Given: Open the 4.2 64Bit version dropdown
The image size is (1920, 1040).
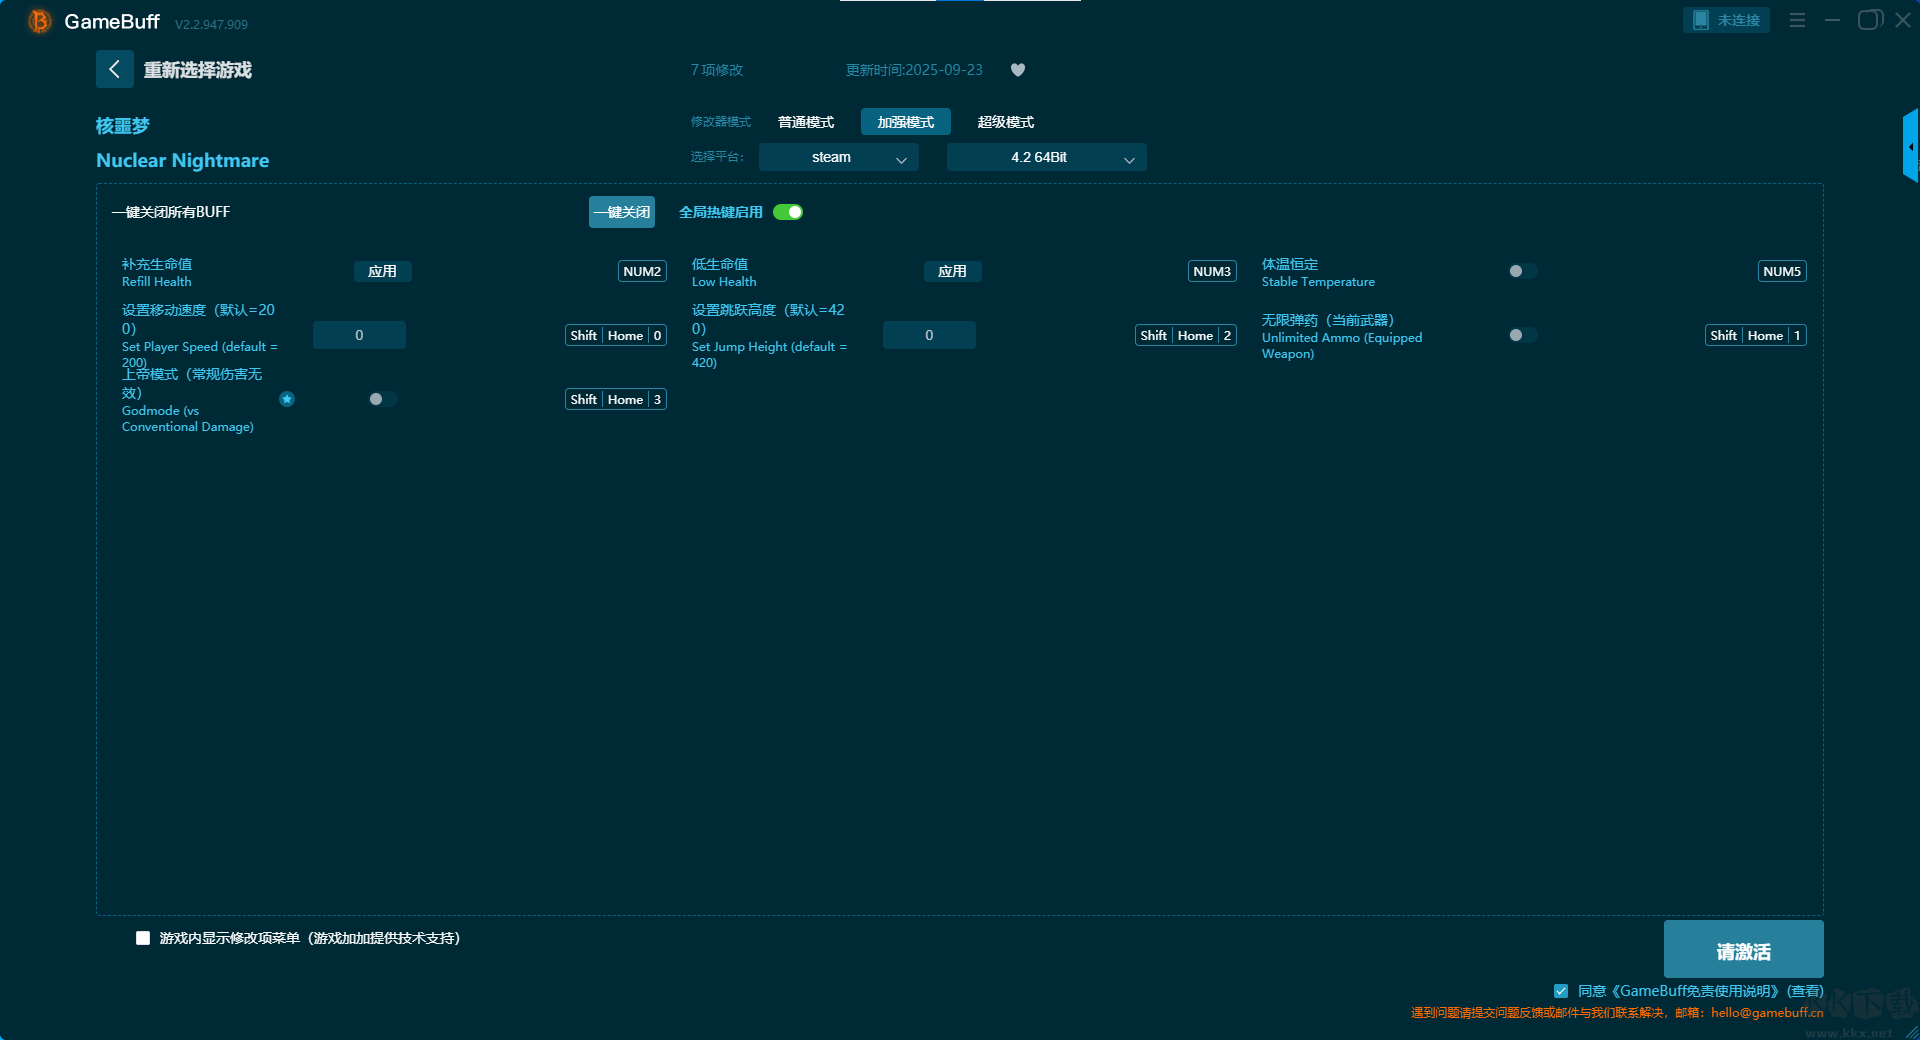Looking at the screenshot, I should point(1046,157).
